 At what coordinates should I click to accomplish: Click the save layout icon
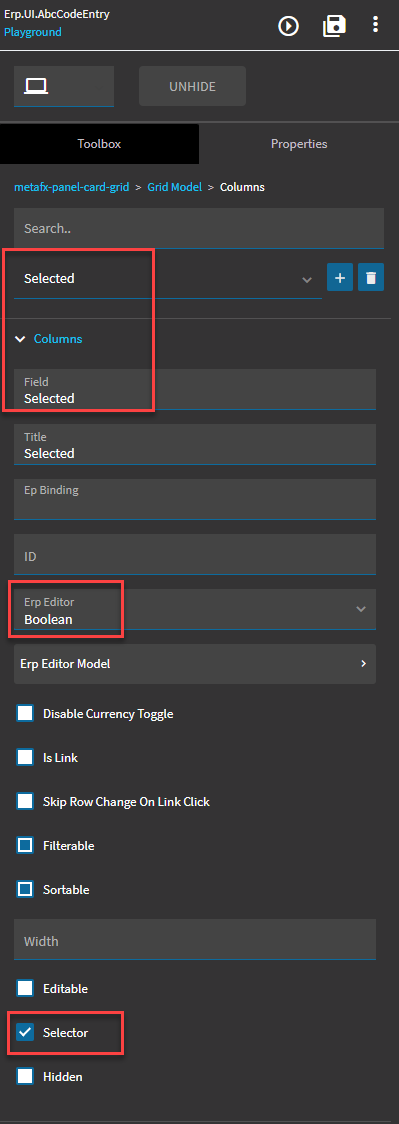(x=335, y=27)
